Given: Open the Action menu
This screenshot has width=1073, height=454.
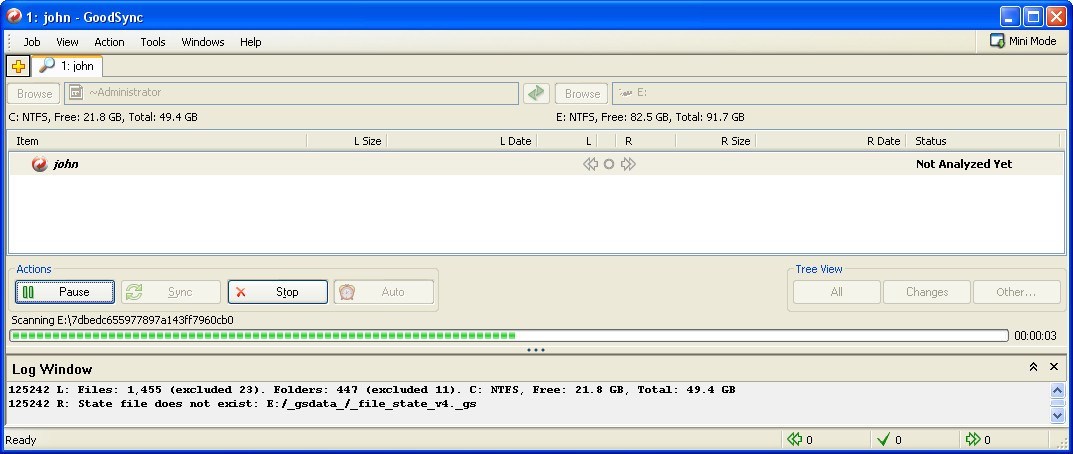Looking at the screenshot, I should tap(109, 42).
